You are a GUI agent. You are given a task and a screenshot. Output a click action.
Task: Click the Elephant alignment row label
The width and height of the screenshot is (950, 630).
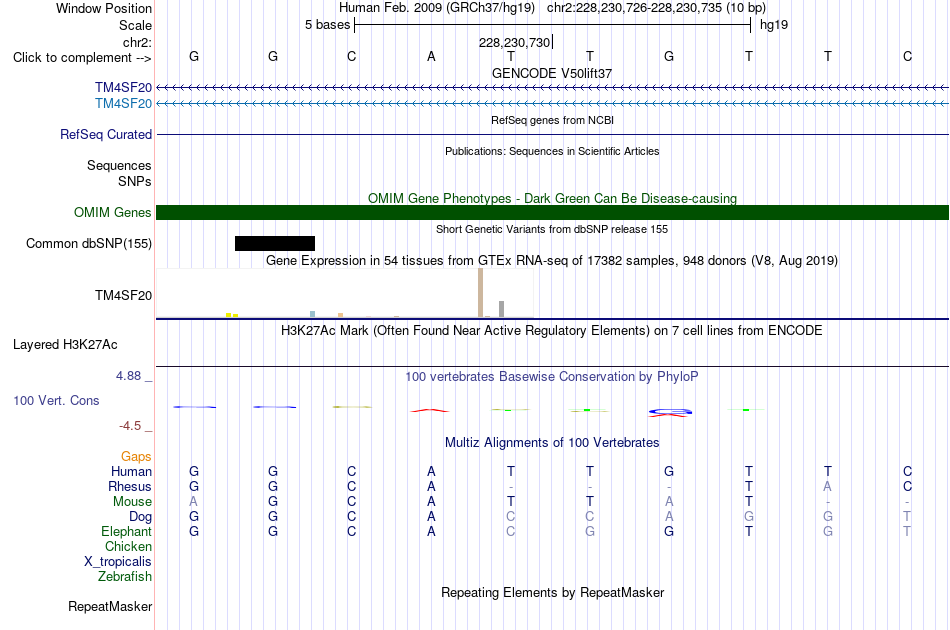(x=126, y=531)
